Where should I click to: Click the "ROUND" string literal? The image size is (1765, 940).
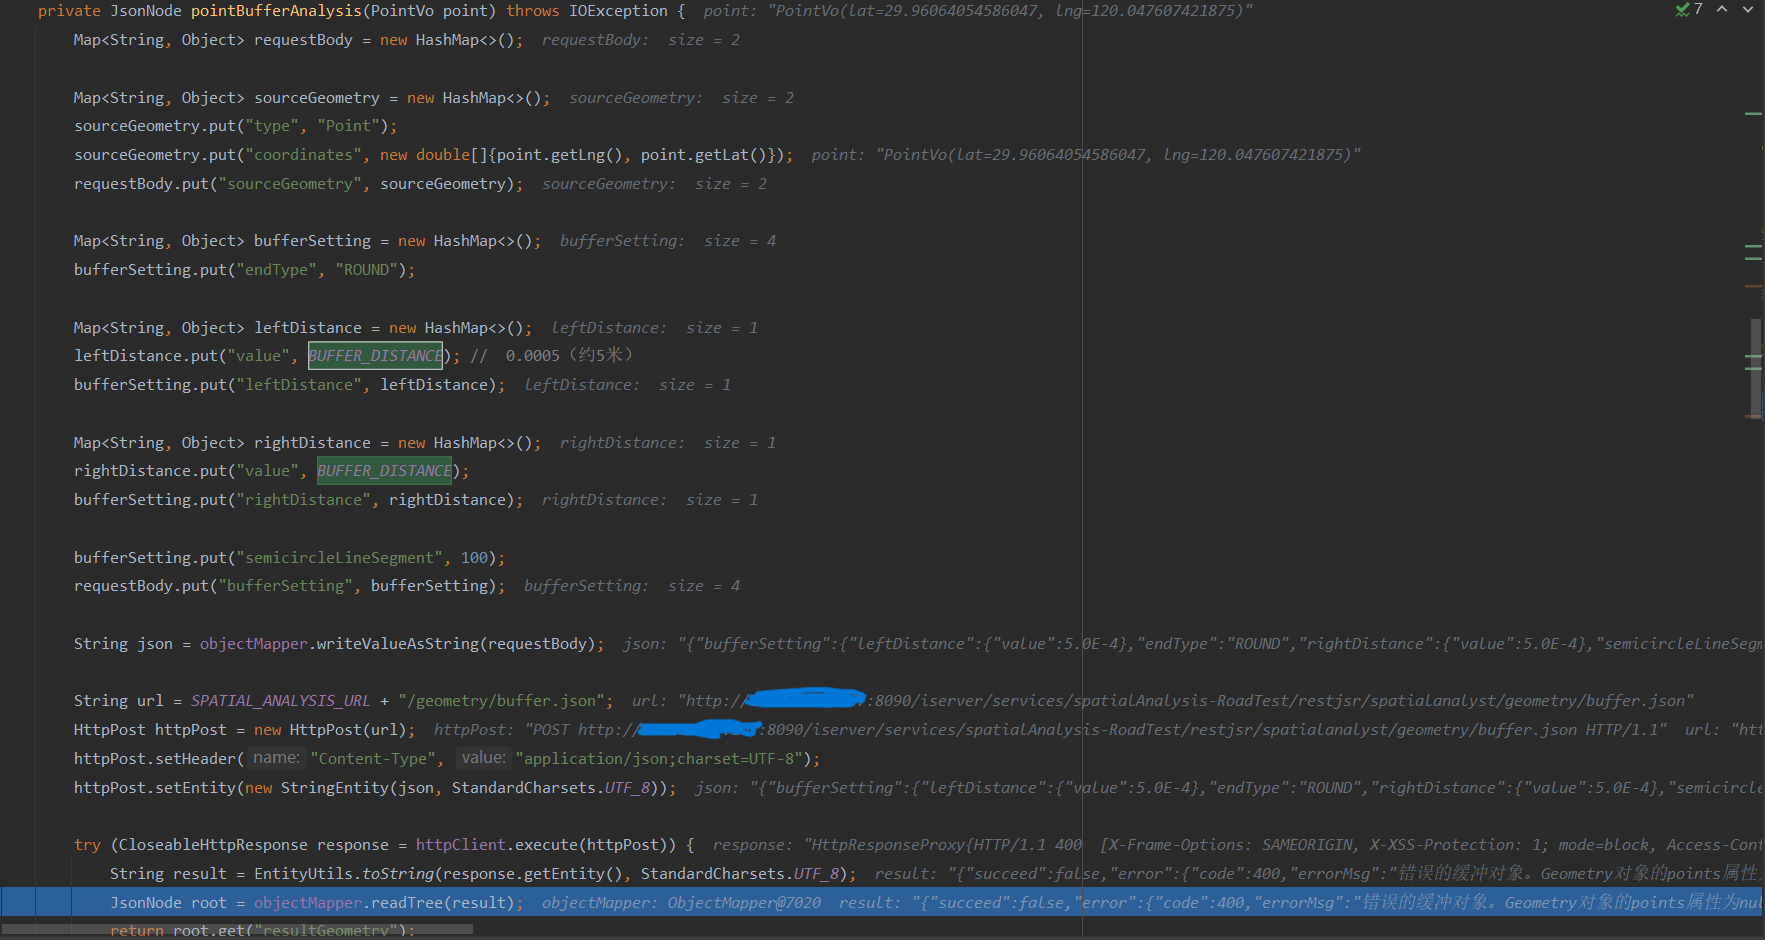tap(366, 270)
